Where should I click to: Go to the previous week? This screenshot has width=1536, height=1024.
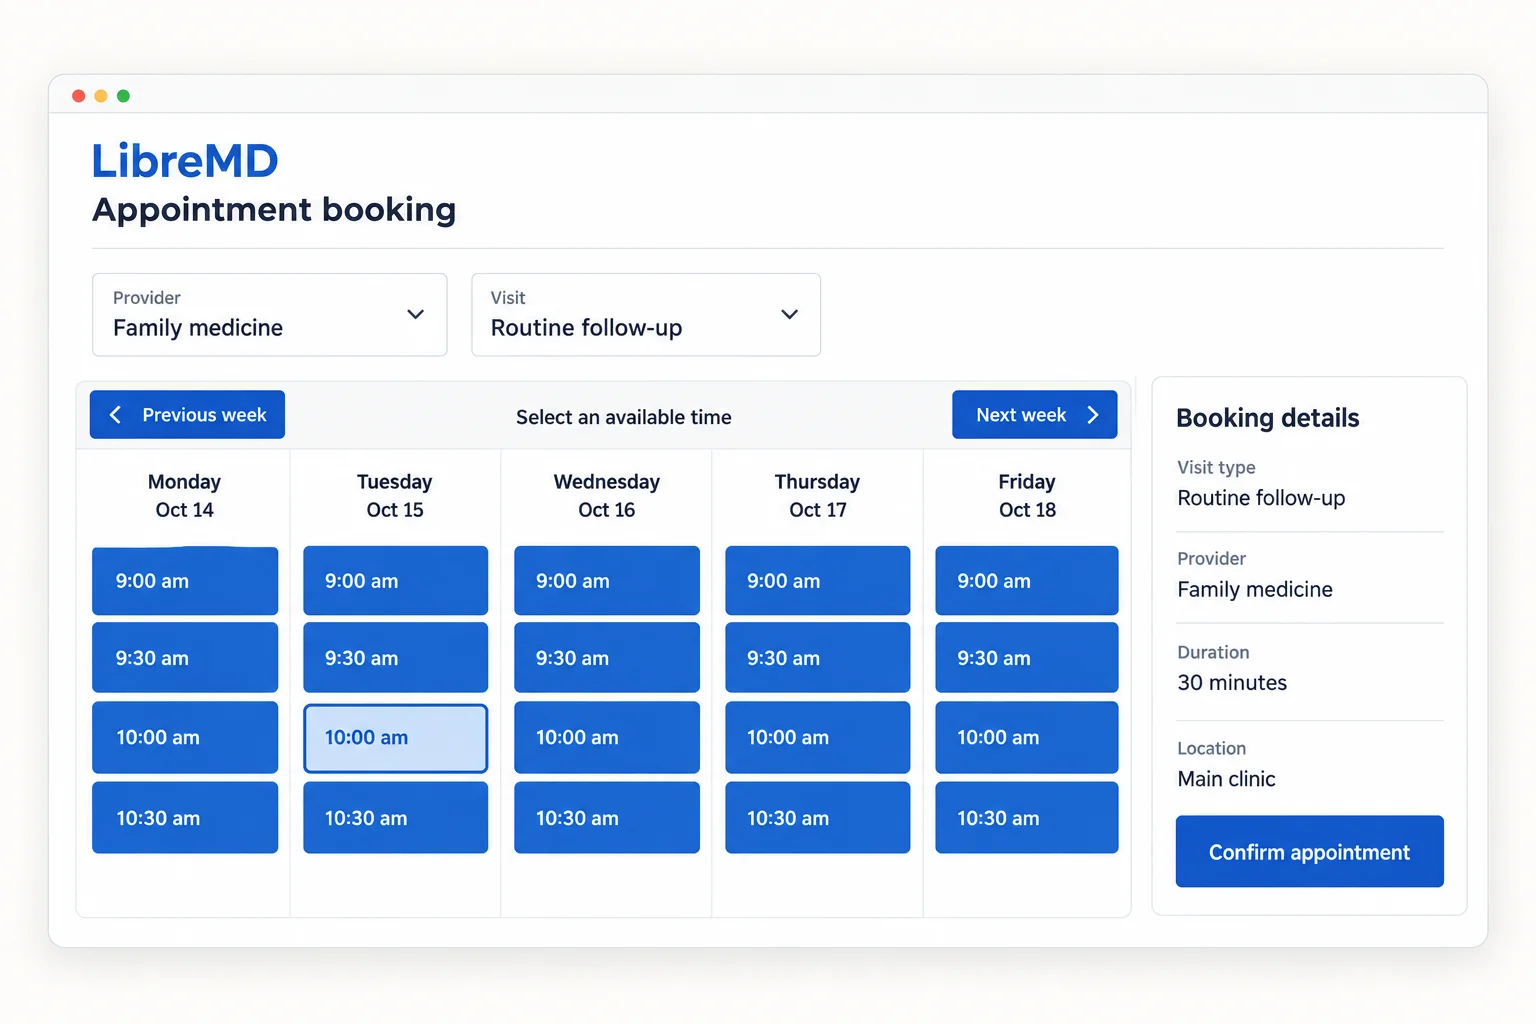pyautogui.click(x=187, y=414)
